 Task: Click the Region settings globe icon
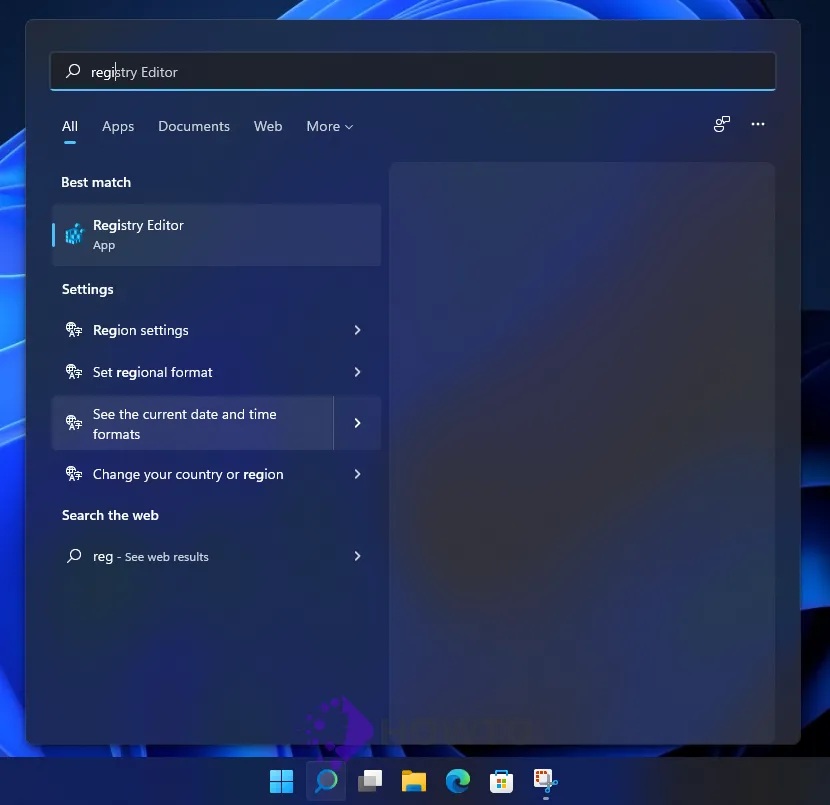pos(74,330)
